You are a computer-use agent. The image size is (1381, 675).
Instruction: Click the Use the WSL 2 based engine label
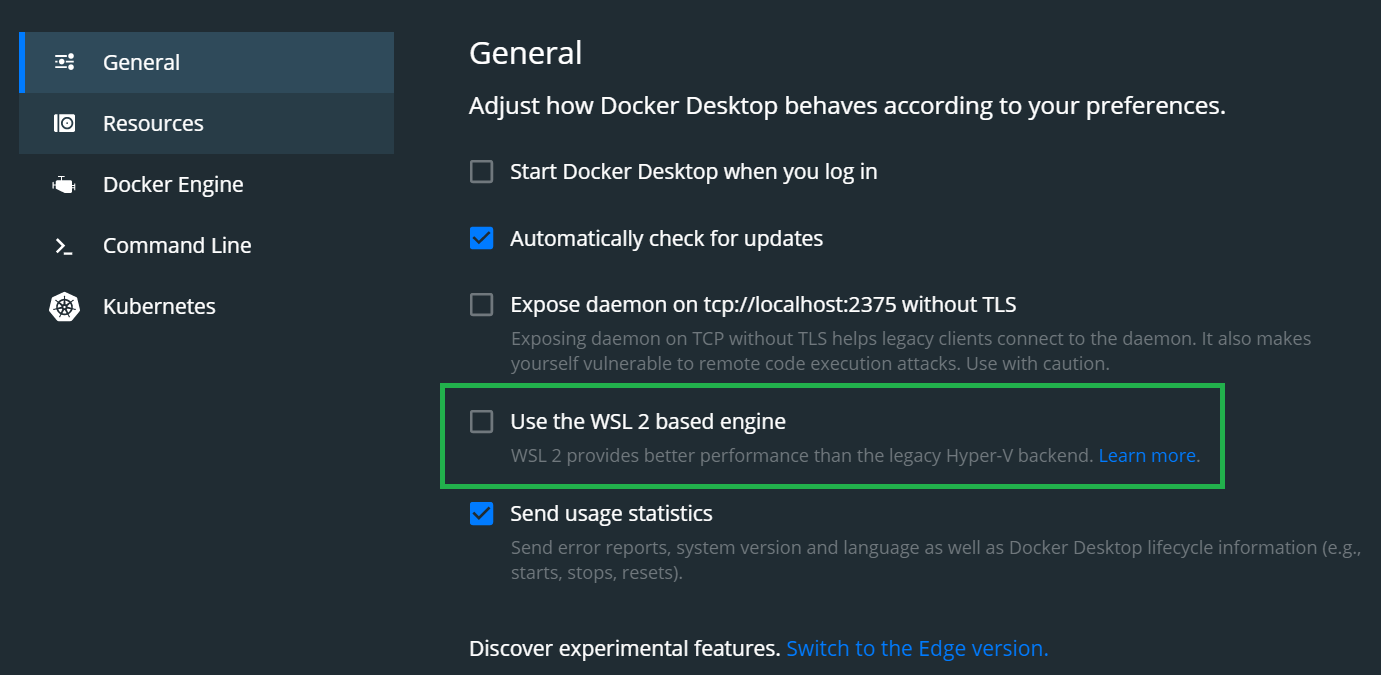[x=646, y=421]
